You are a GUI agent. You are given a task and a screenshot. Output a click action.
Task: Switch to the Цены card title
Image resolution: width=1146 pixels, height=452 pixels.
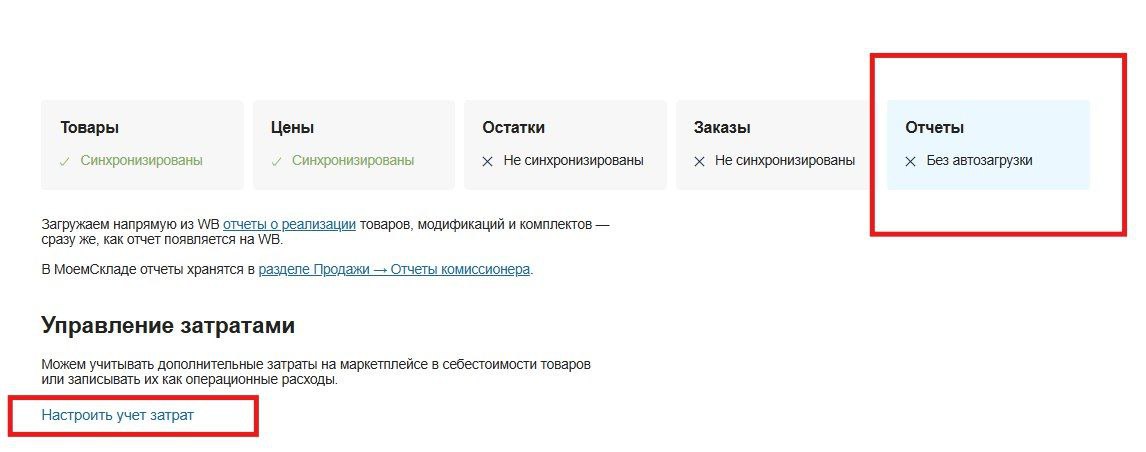(x=292, y=127)
